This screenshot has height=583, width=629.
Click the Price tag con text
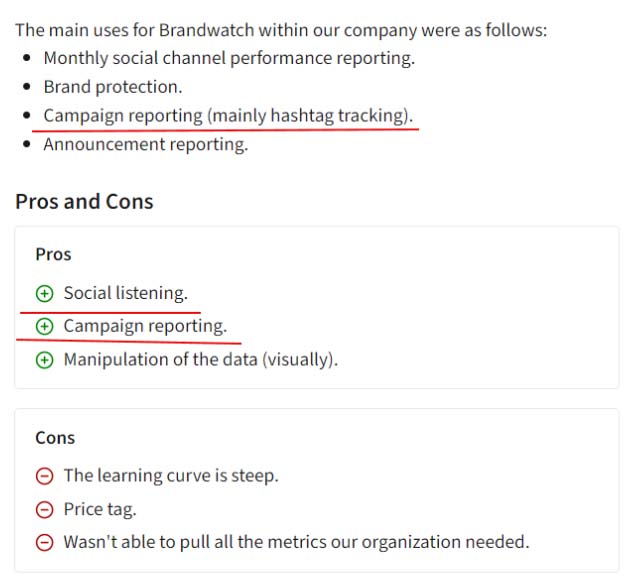tap(100, 510)
